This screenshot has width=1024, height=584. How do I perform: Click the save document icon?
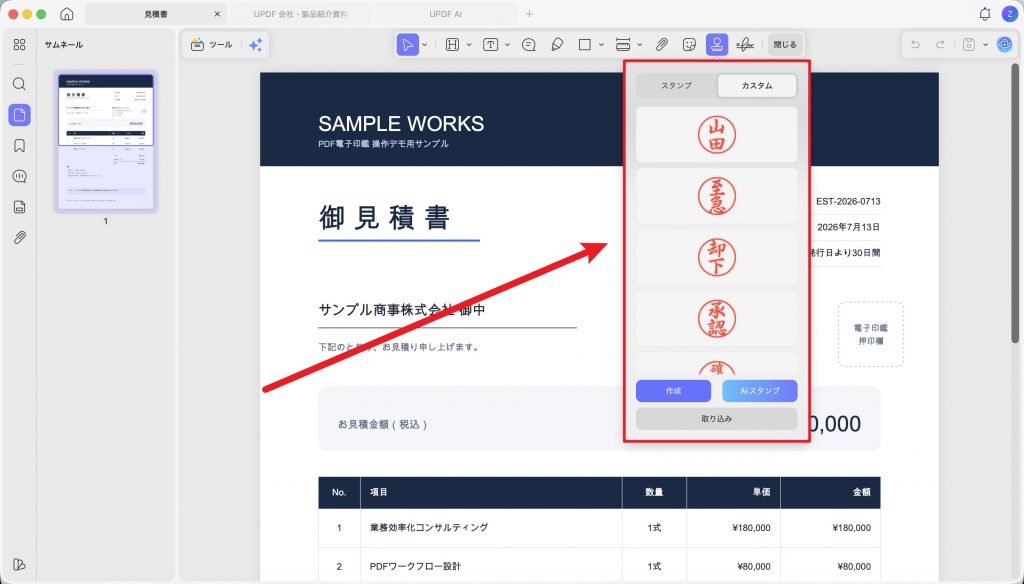point(969,44)
